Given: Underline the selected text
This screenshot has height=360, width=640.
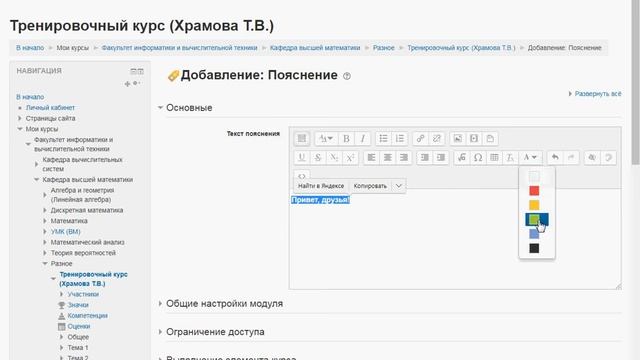Looking at the screenshot, I should [302, 158].
